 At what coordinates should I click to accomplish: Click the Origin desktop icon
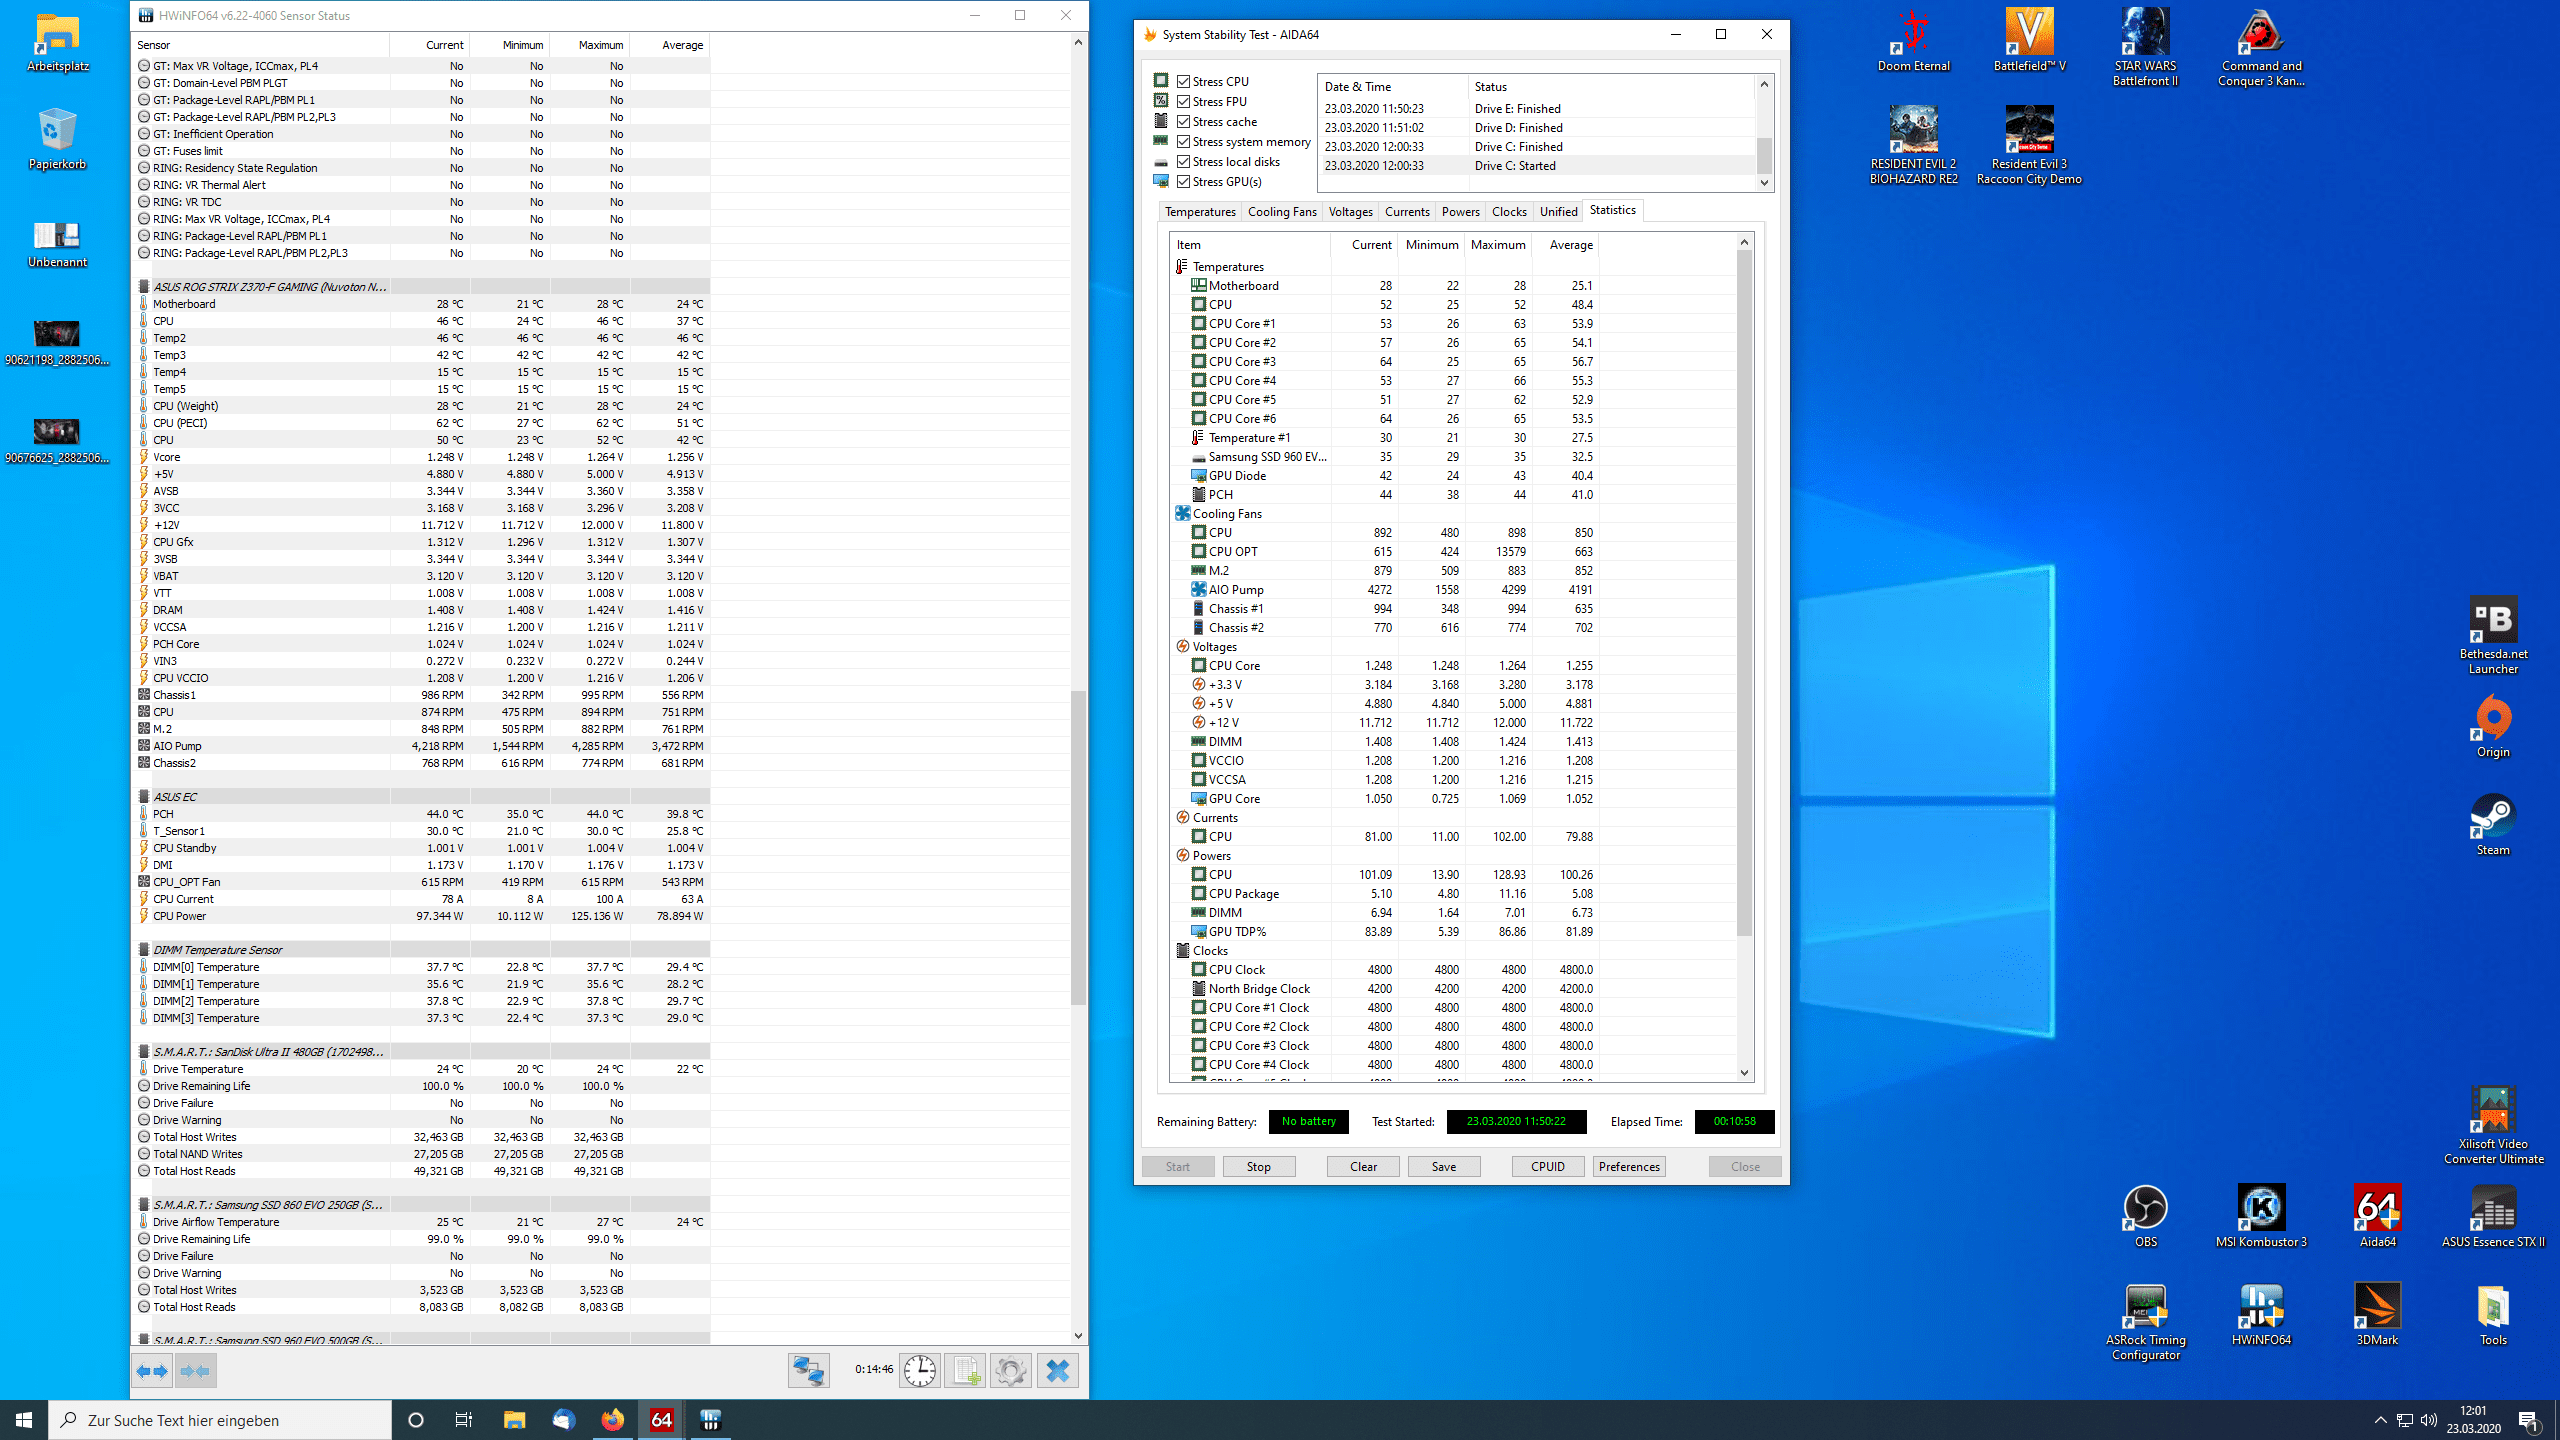[2493, 726]
